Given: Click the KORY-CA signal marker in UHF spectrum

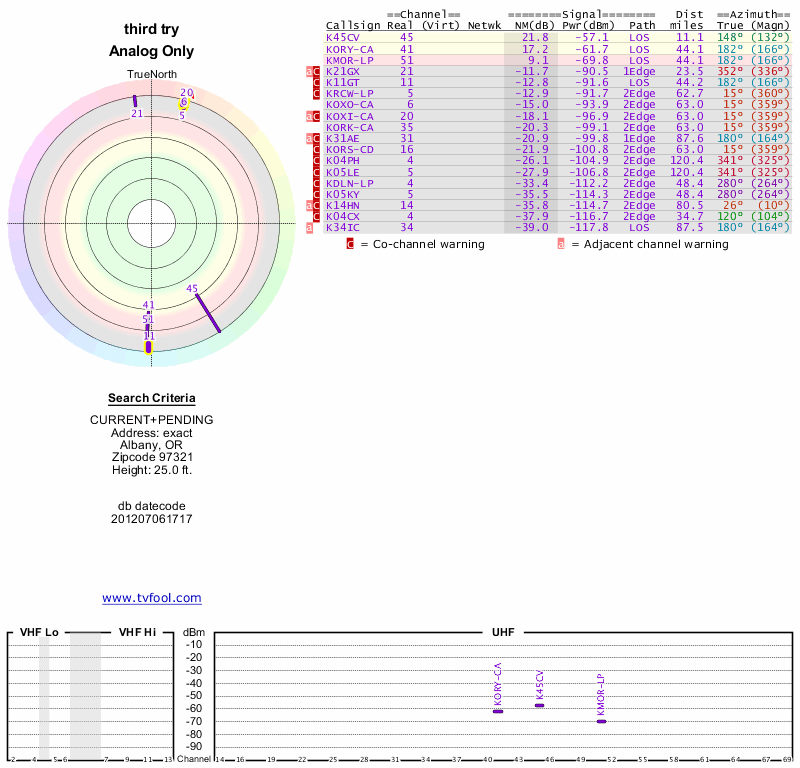Looking at the screenshot, I should (498, 711).
